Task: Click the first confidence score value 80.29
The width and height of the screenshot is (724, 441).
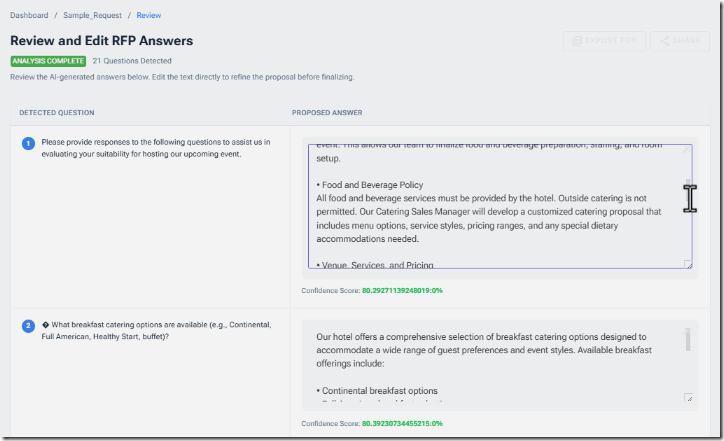Action: tap(402, 291)
